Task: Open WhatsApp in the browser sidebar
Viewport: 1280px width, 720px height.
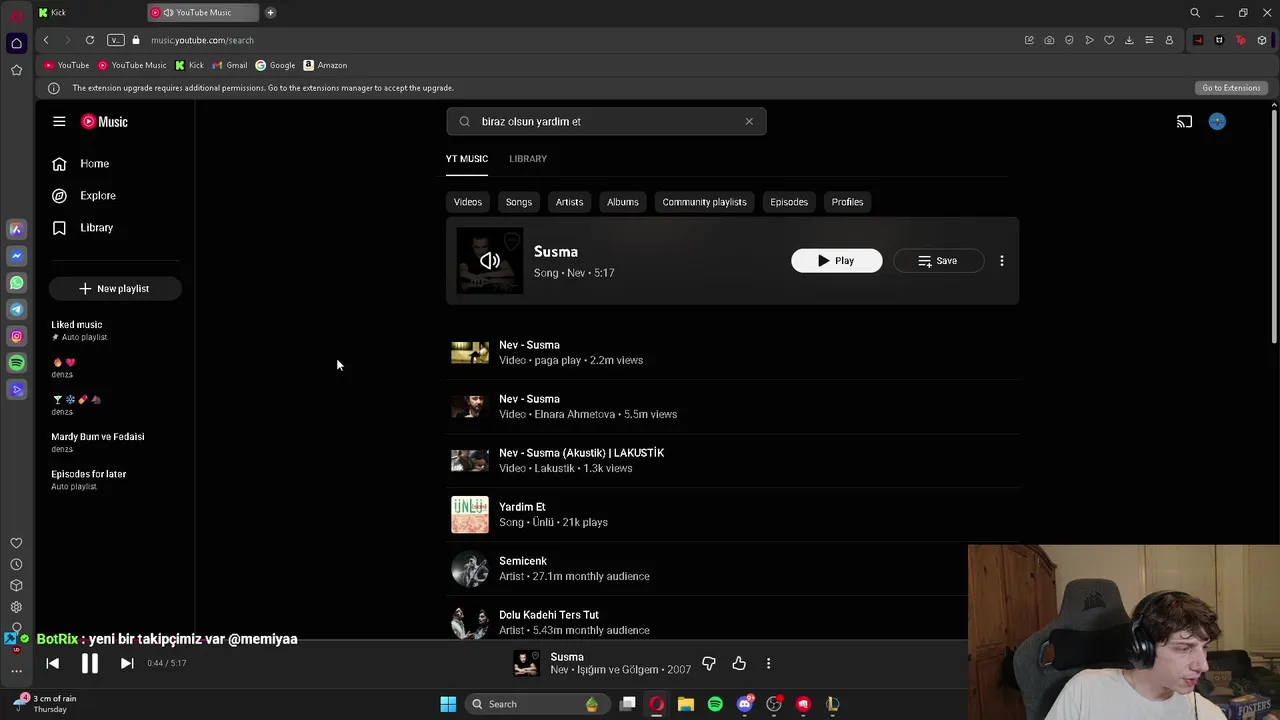Action: [x=16, y=283]
